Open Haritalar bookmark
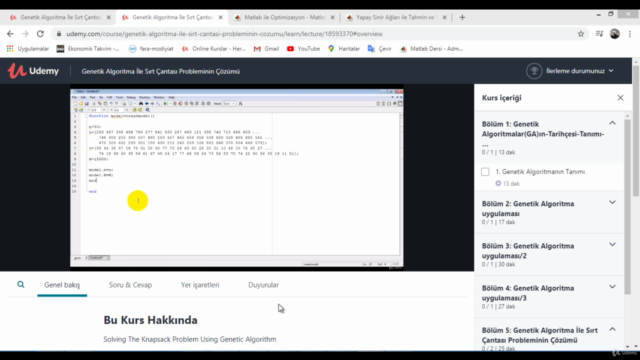The image size is (640, 360). [344, 49]
